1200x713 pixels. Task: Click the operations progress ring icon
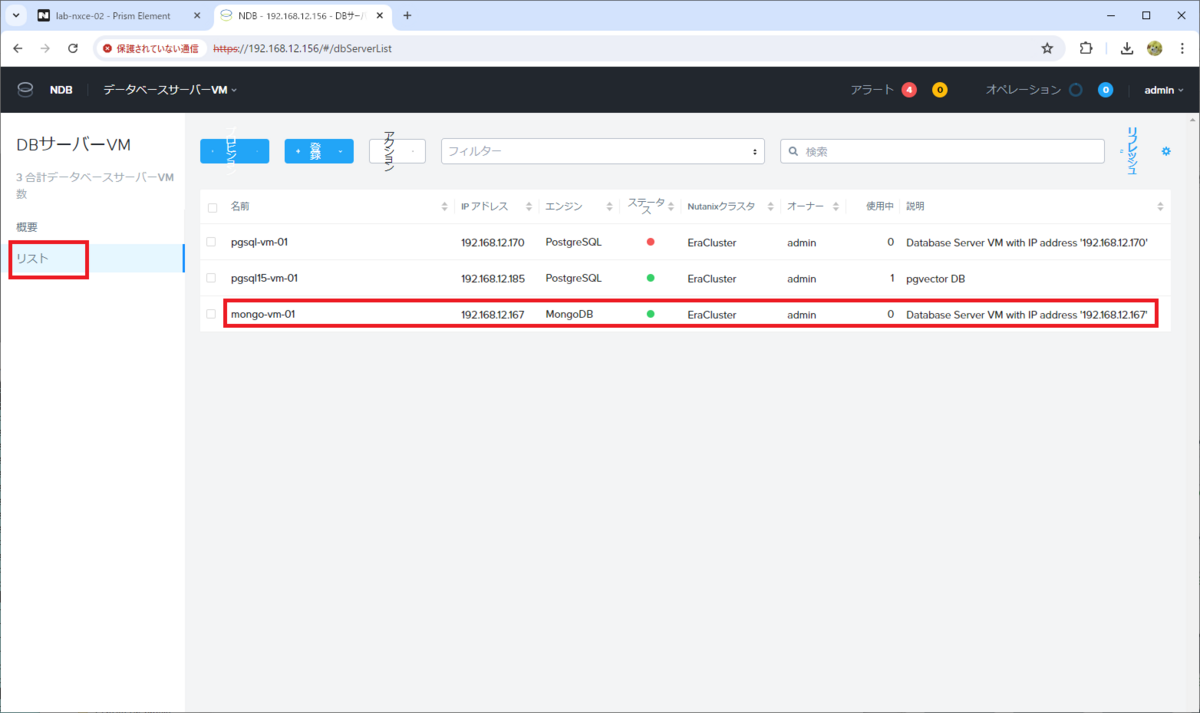pos(1075,90)
